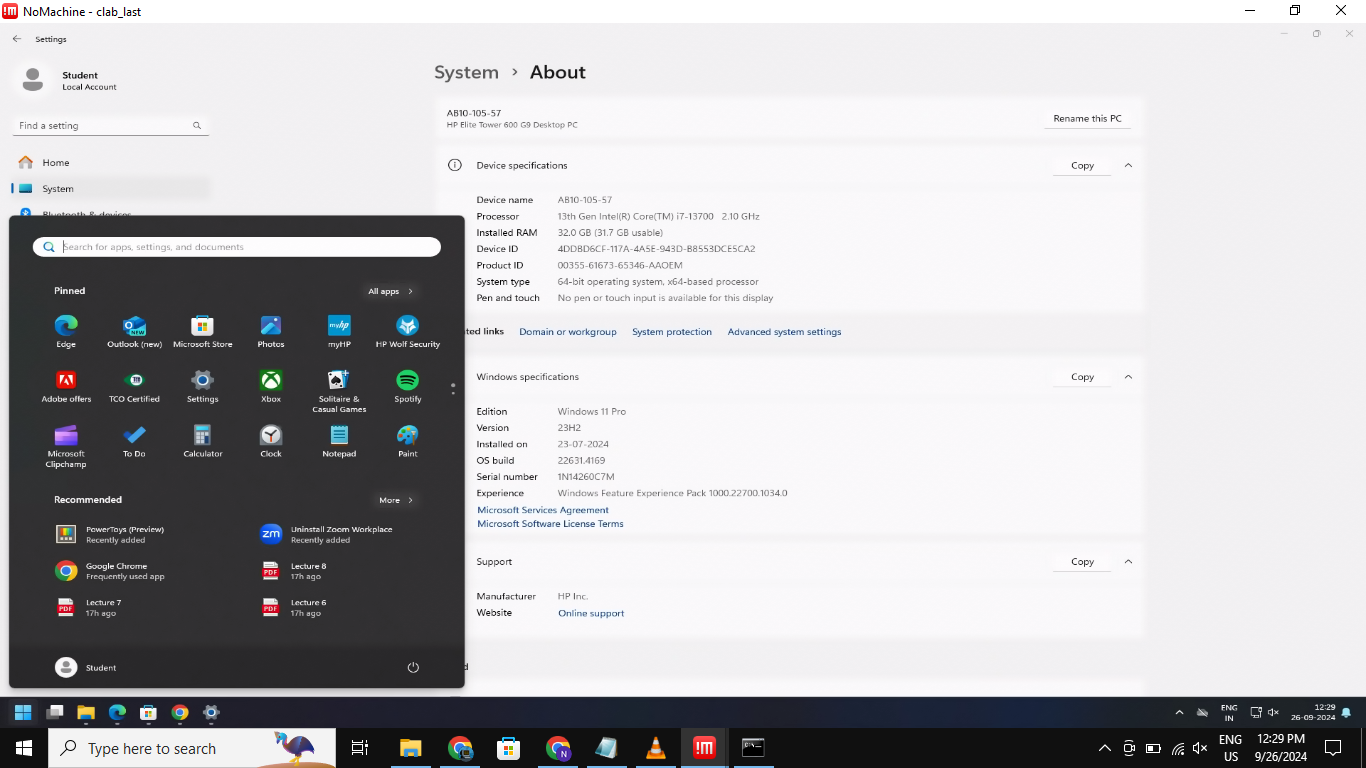Open Lecture 8 PDF from Recommended
1366x768 pixels.
click(308, 571)
